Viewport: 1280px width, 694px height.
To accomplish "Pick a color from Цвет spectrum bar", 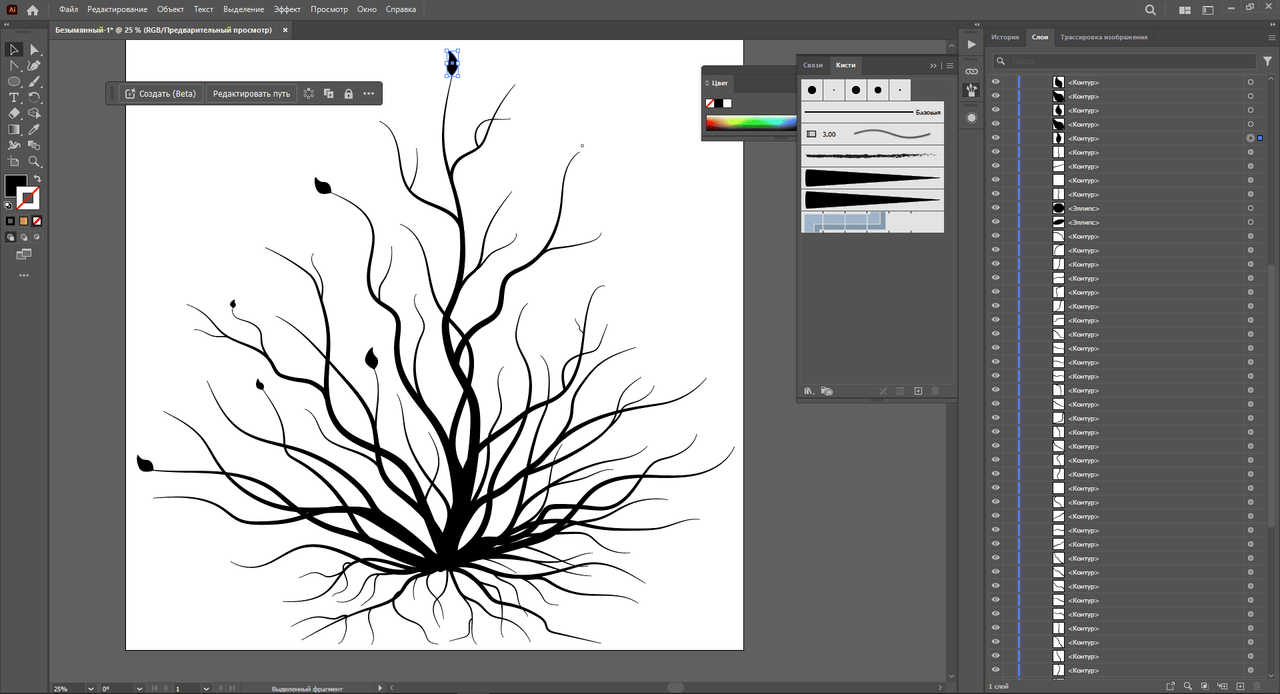I will [750, 124].
